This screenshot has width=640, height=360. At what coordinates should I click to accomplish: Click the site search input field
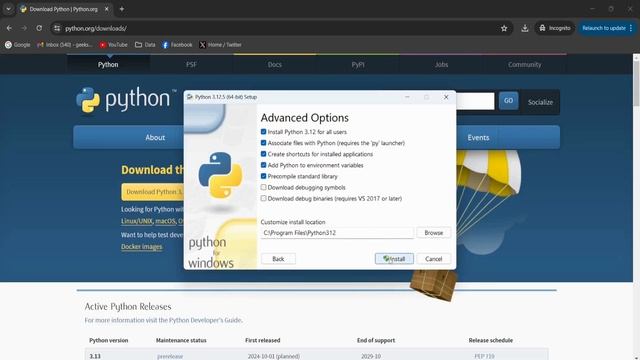(x=475, y=101)
